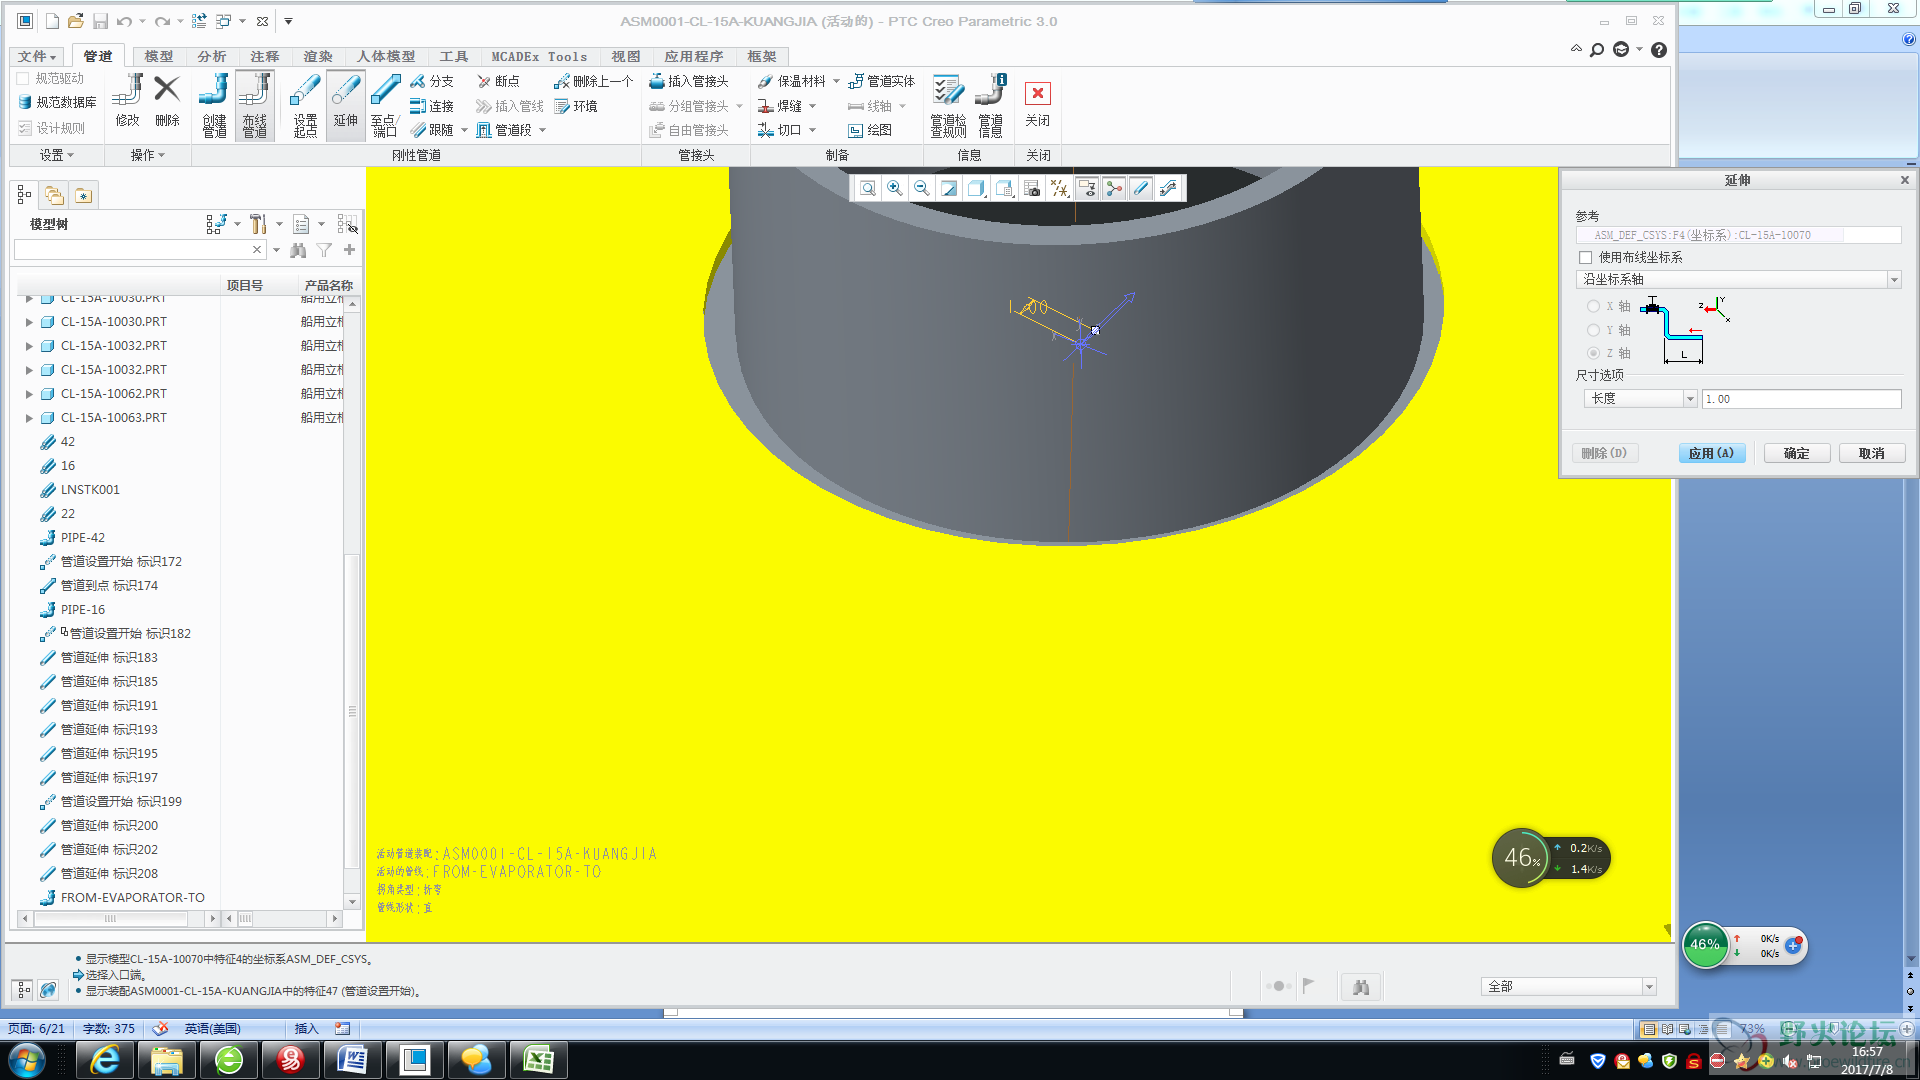Click the 连接 (Connect) tool
This screenshot has width=1920, height=1080.
point(432,106)
